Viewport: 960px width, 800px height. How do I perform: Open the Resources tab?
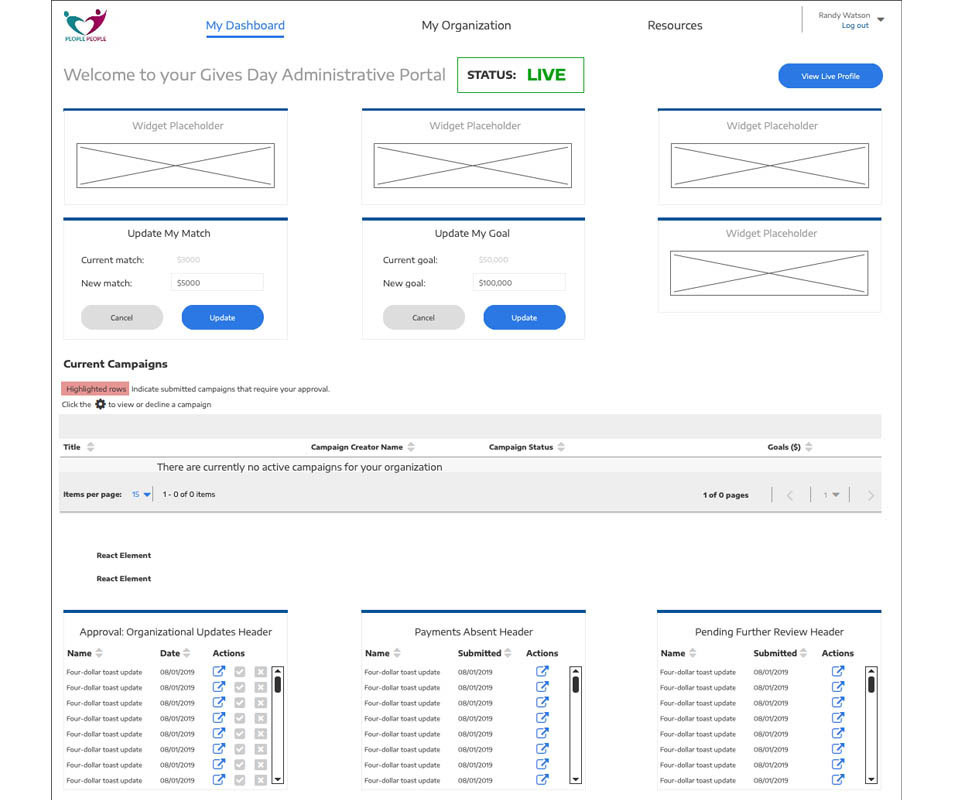coord(675,26)
